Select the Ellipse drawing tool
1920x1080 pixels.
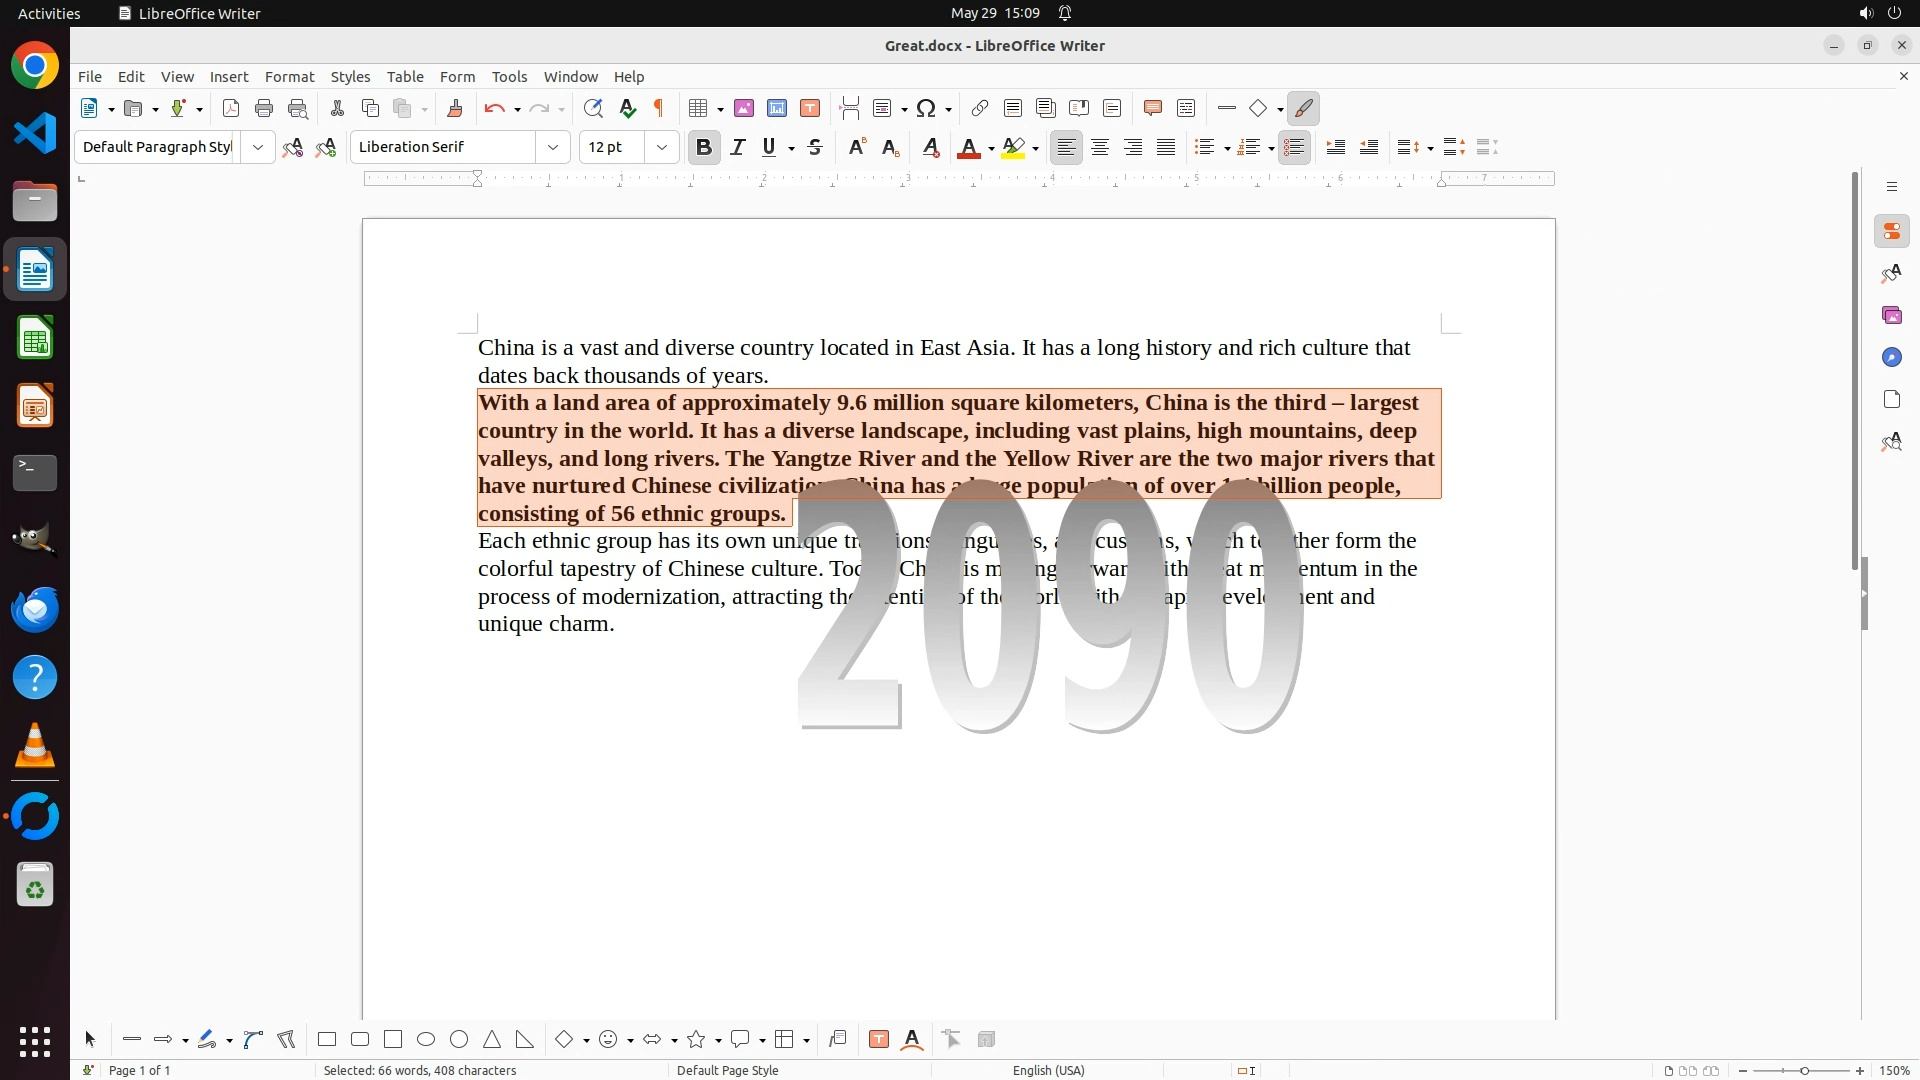coord(426,1039)
